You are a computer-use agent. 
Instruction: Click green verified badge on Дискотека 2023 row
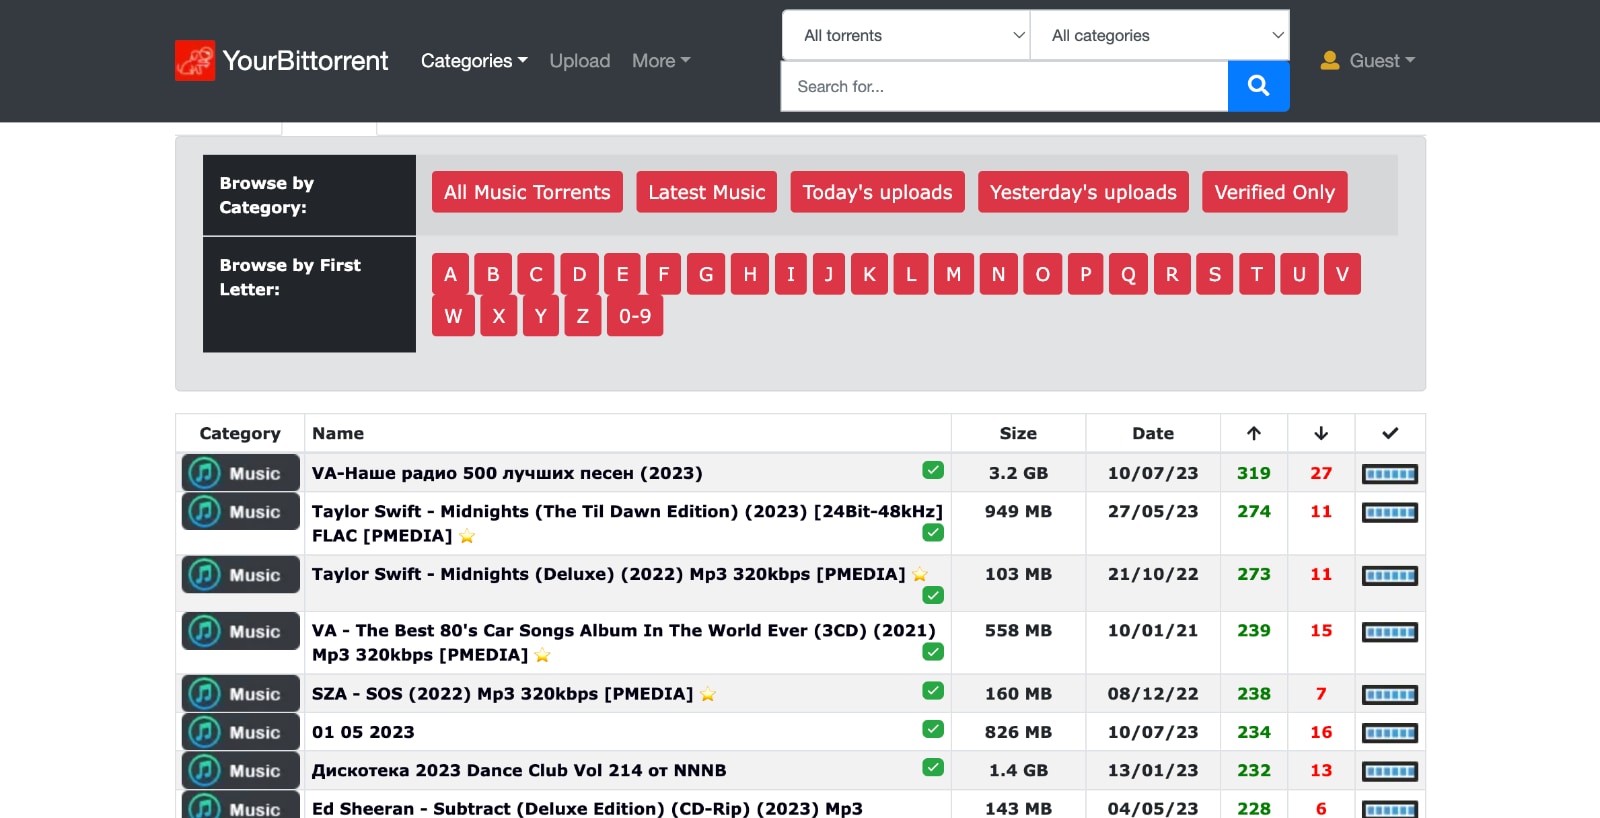[x=933, y=767]
